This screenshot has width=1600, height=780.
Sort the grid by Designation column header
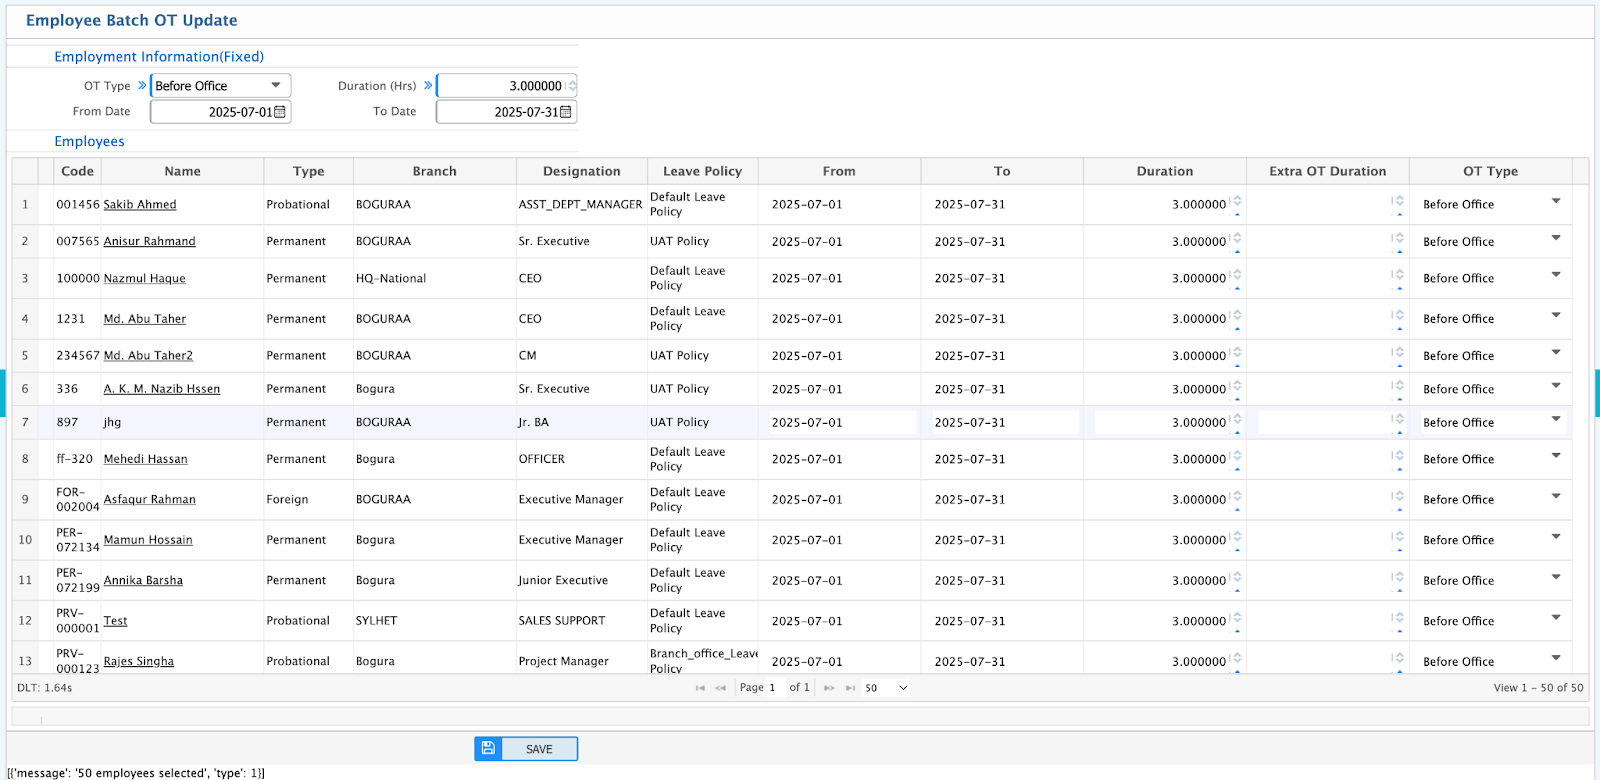tap(581, 171)
